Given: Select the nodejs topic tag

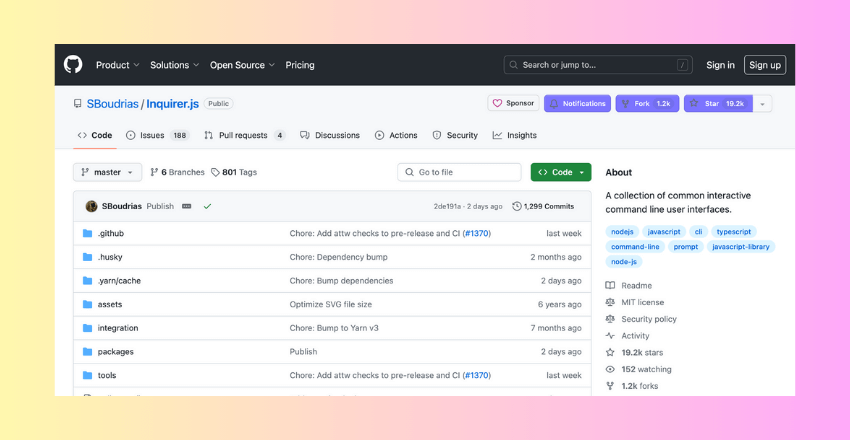Looking at the screenshot, I should (x=622, y=232).
